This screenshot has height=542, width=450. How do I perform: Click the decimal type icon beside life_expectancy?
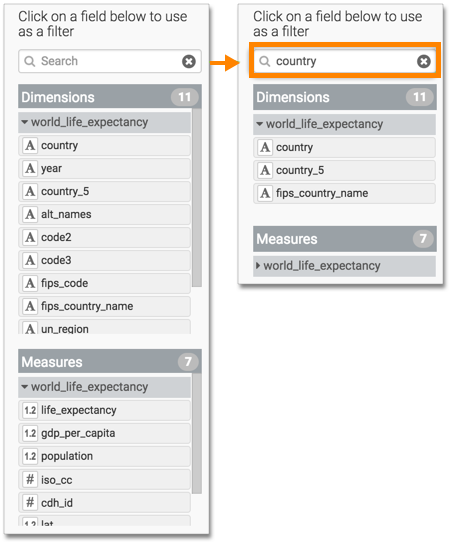tap(30, 410)
